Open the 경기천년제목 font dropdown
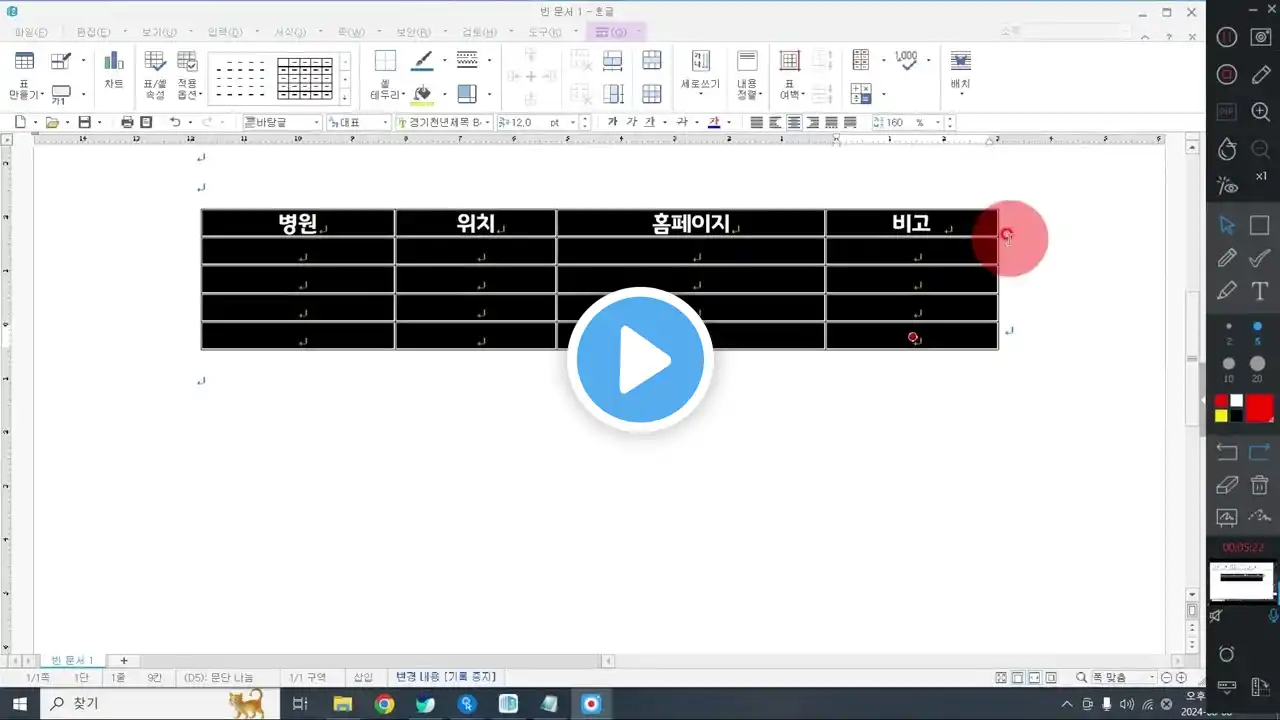Screen dimensions: 1280x720 pos(444,122)
